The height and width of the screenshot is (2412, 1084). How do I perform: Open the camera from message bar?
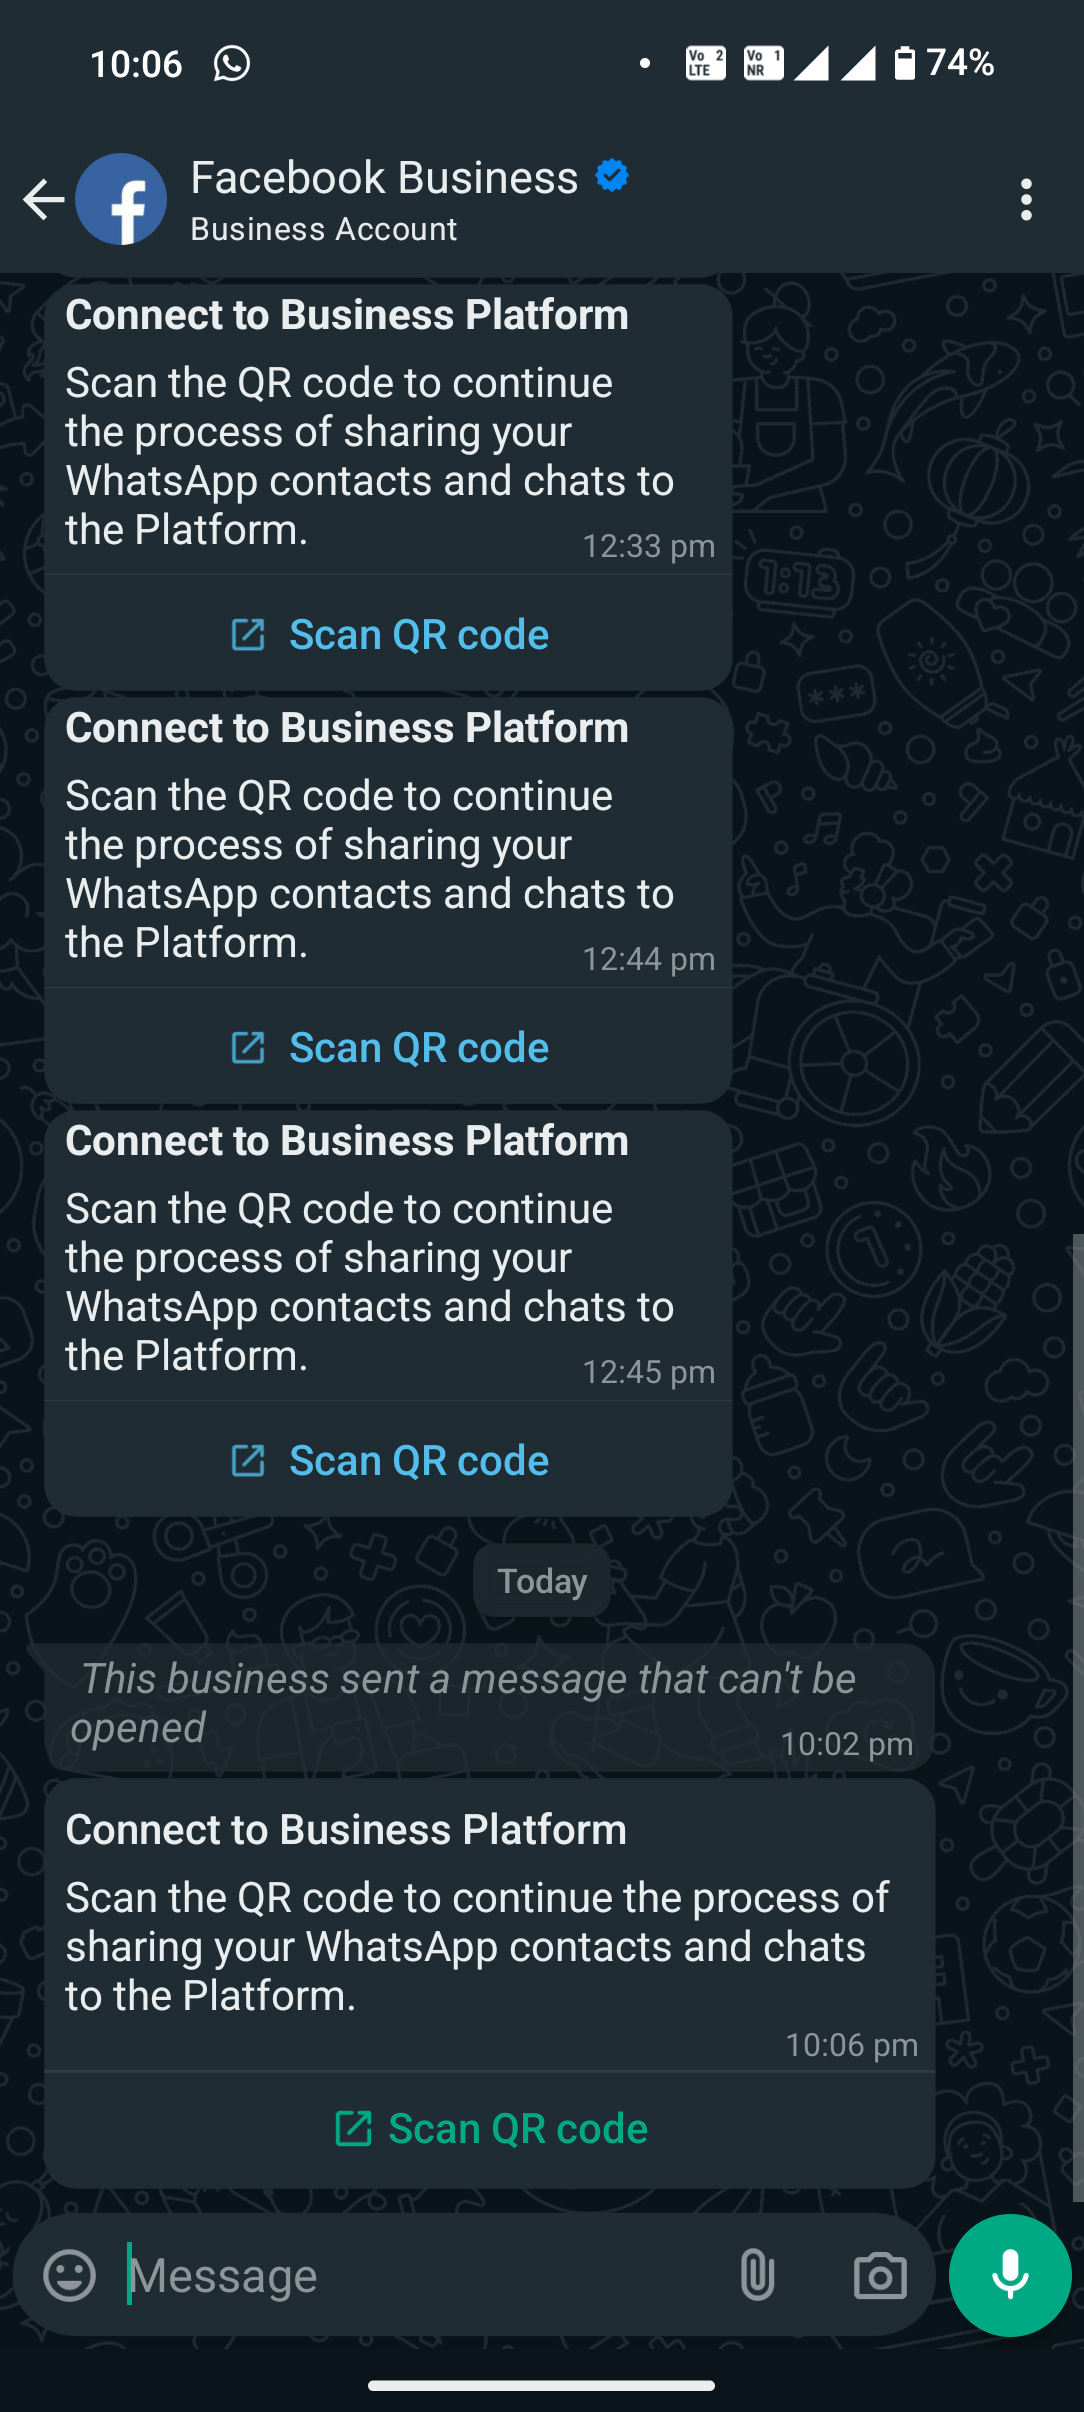[880, 2276]
